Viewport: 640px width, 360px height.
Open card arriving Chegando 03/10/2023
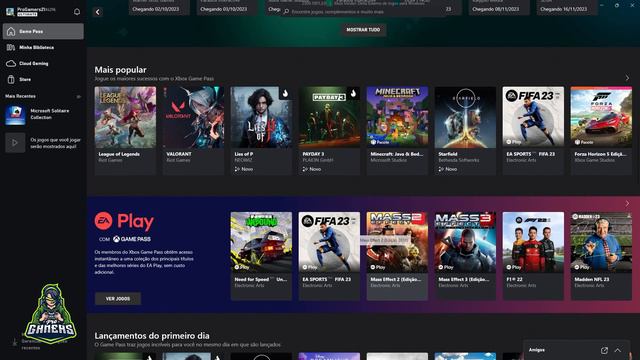click(x=227, y=7)
